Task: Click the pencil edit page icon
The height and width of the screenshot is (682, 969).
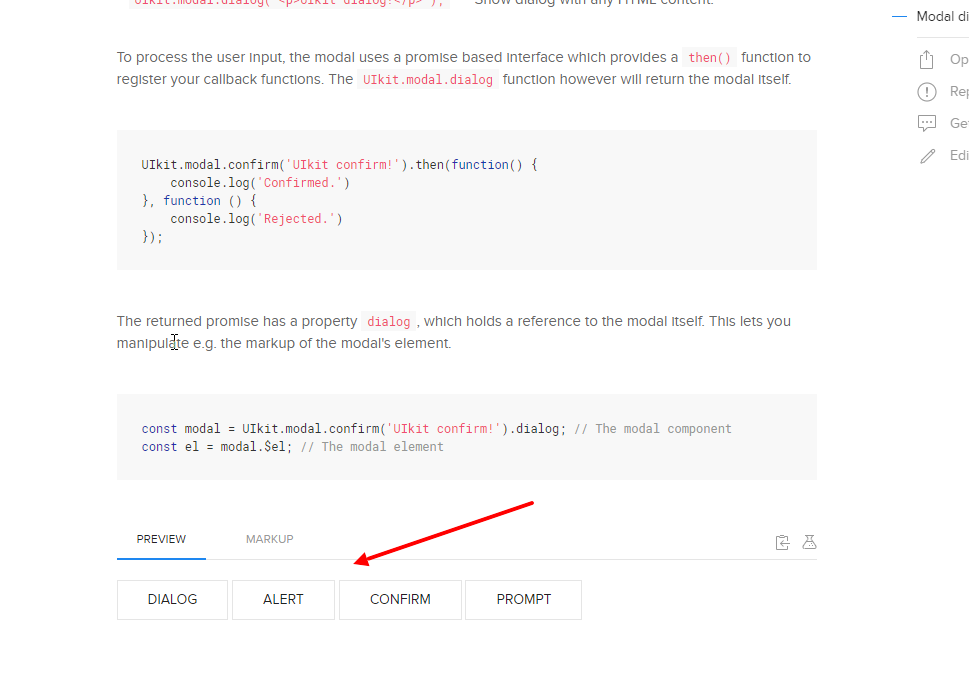Action: (927, 156)
